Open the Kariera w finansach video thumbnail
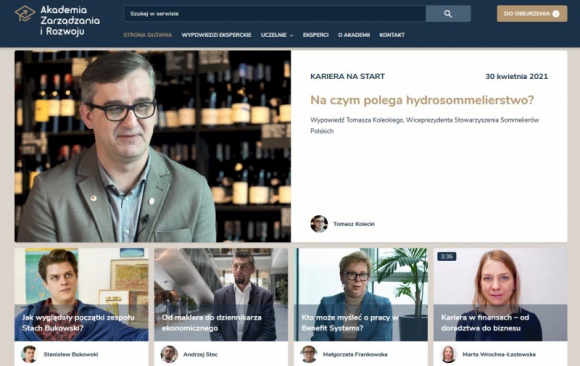 click(x=500, y=295)
